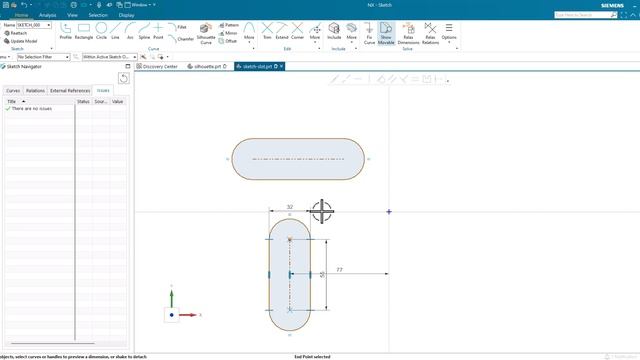Open the Analysis ribbon tab
640x360 pixels.
tap(47, 15)
